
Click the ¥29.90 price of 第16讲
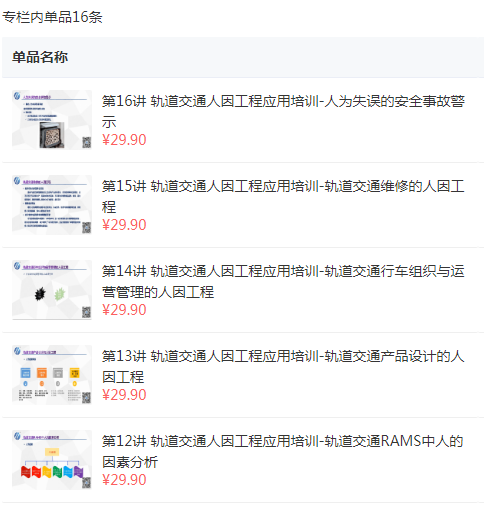tap(124, 140)
